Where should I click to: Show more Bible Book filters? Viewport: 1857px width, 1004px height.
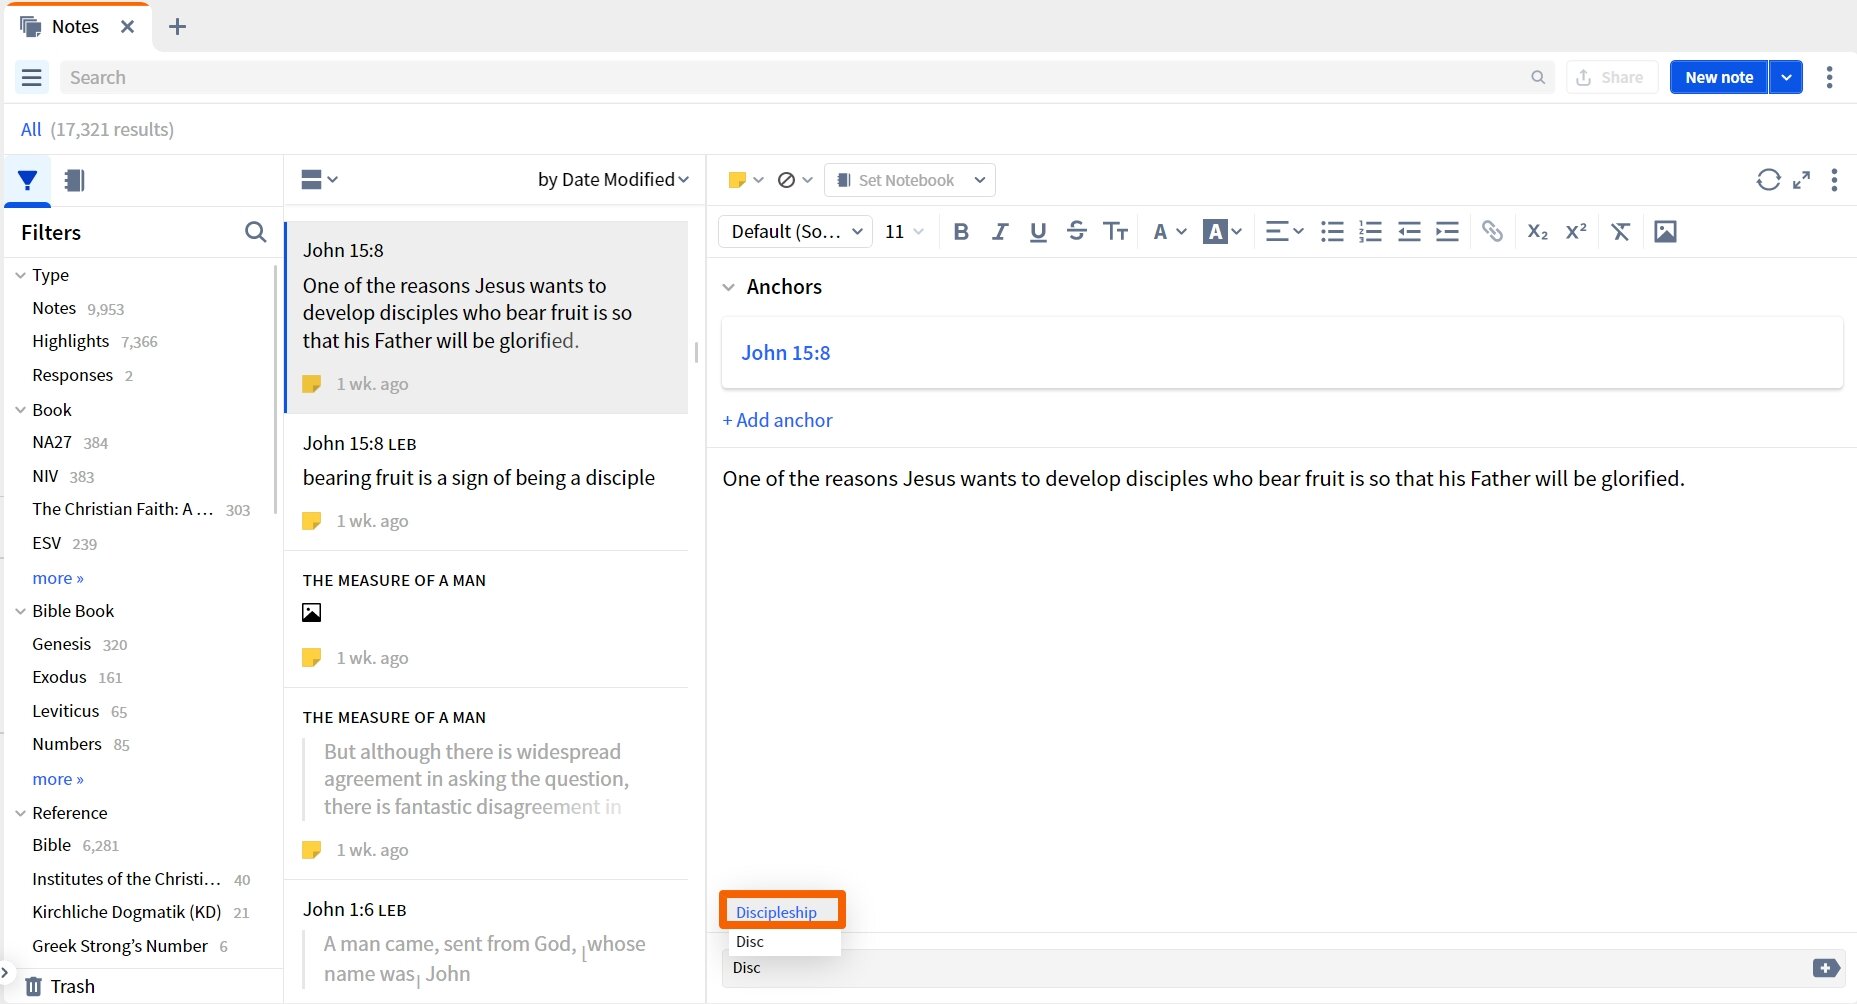58,779
